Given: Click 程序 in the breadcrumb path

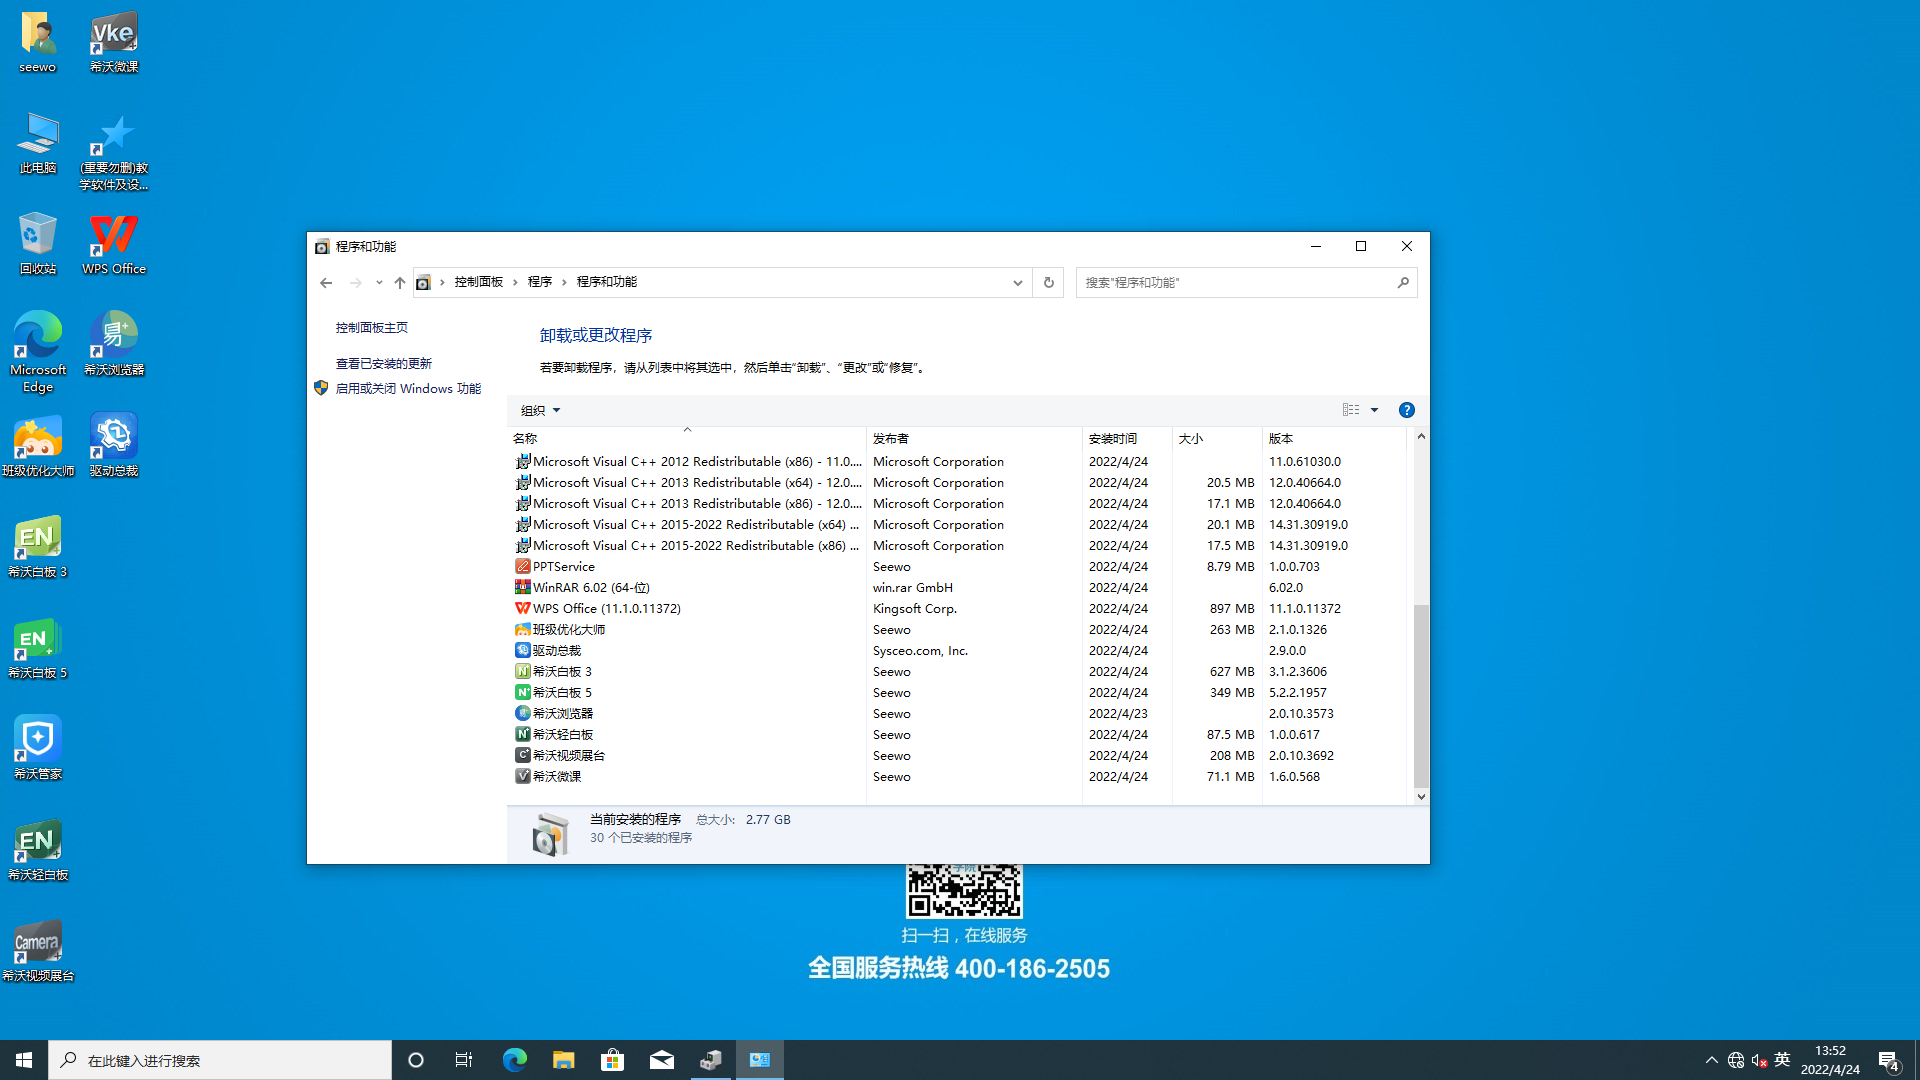Looking at the screenshot, I should point(540,283).
